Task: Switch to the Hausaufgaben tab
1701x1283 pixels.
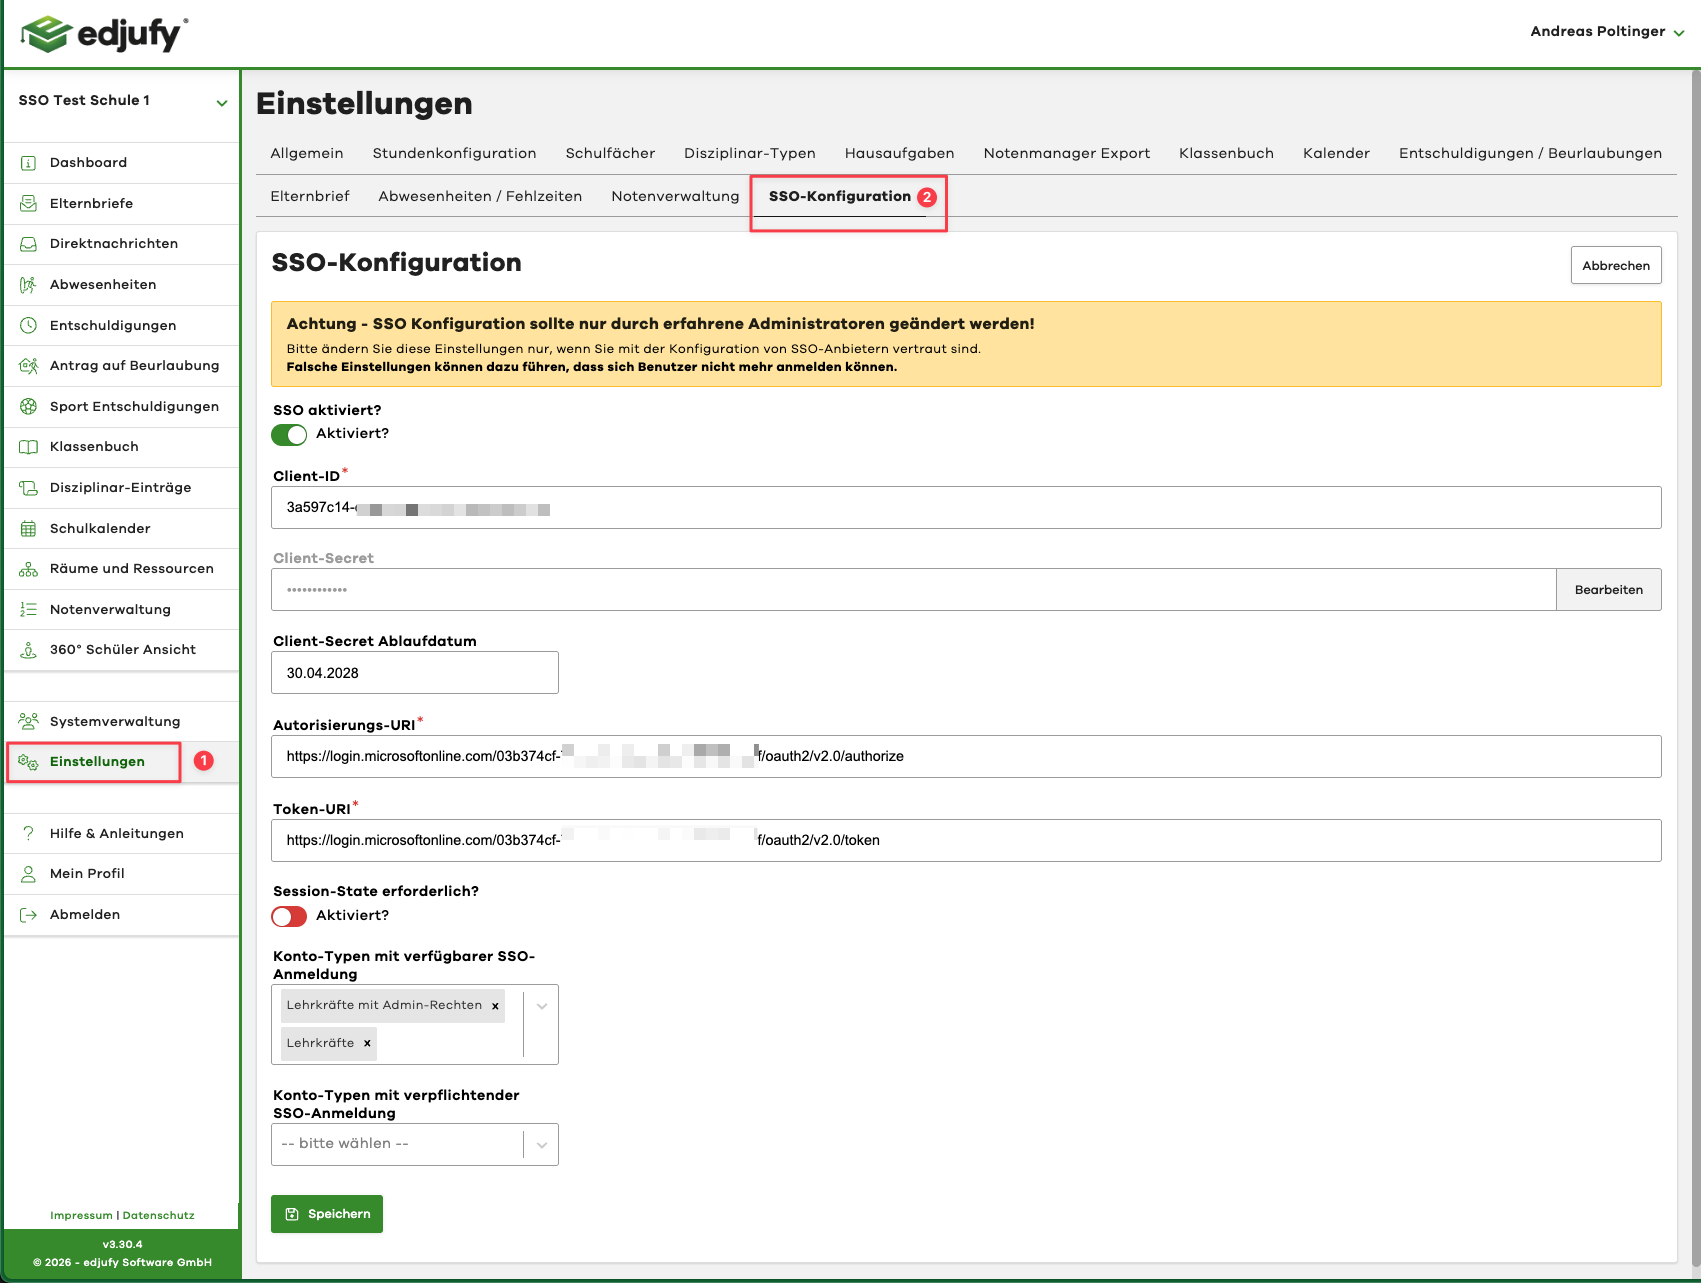Action: point(898,153)
